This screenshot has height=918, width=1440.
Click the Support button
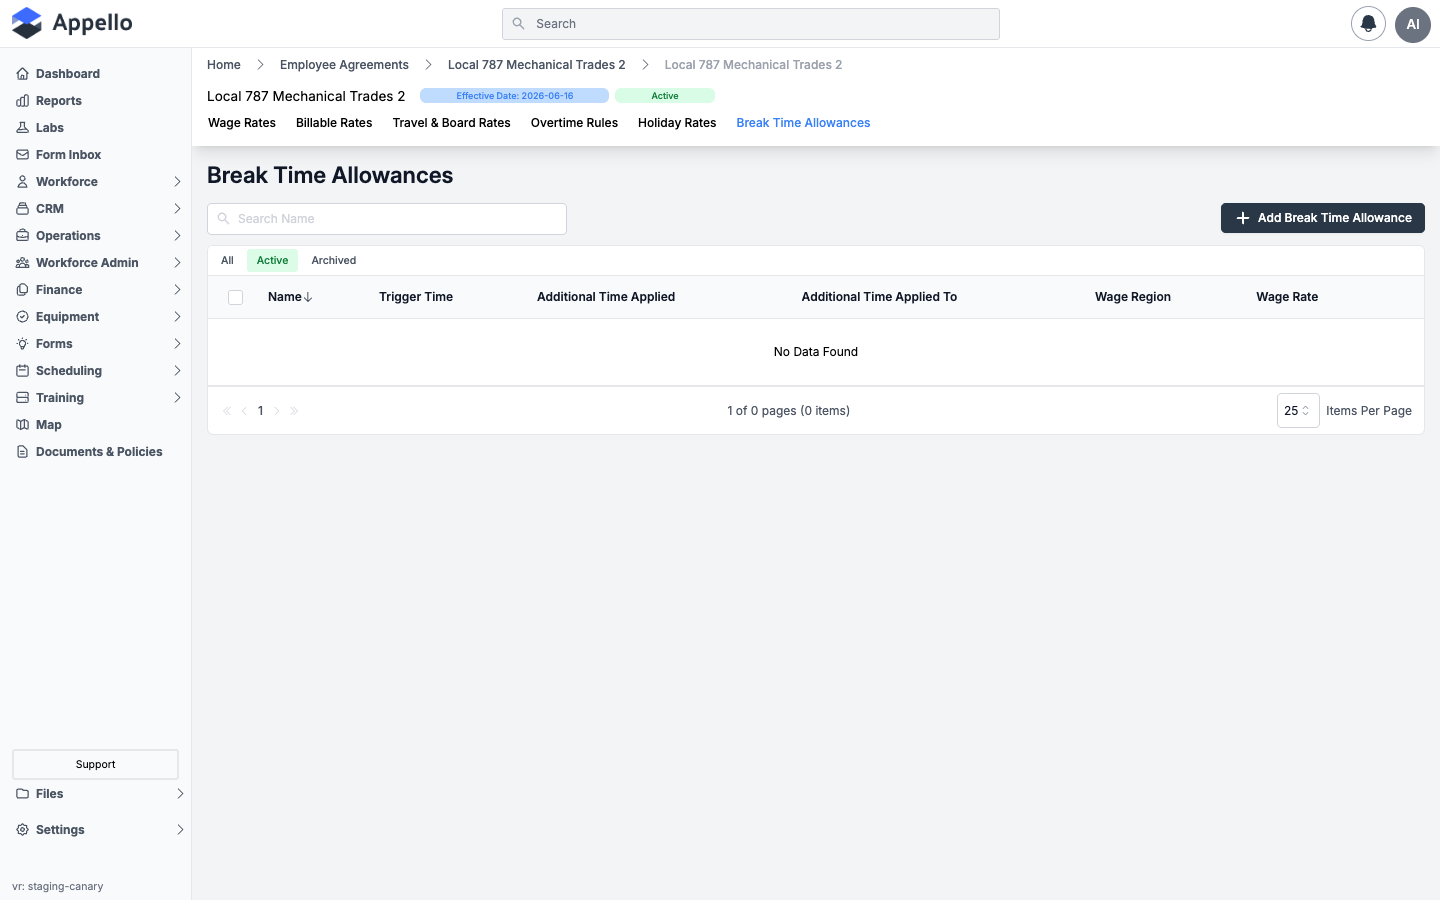click(x=95, y=765)
